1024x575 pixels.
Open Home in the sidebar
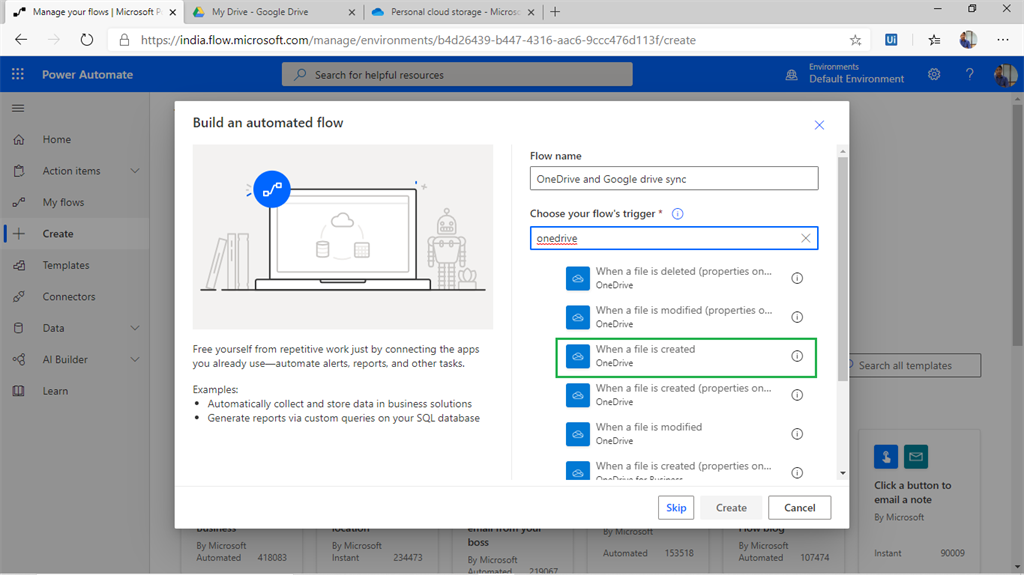coord(57,139)
